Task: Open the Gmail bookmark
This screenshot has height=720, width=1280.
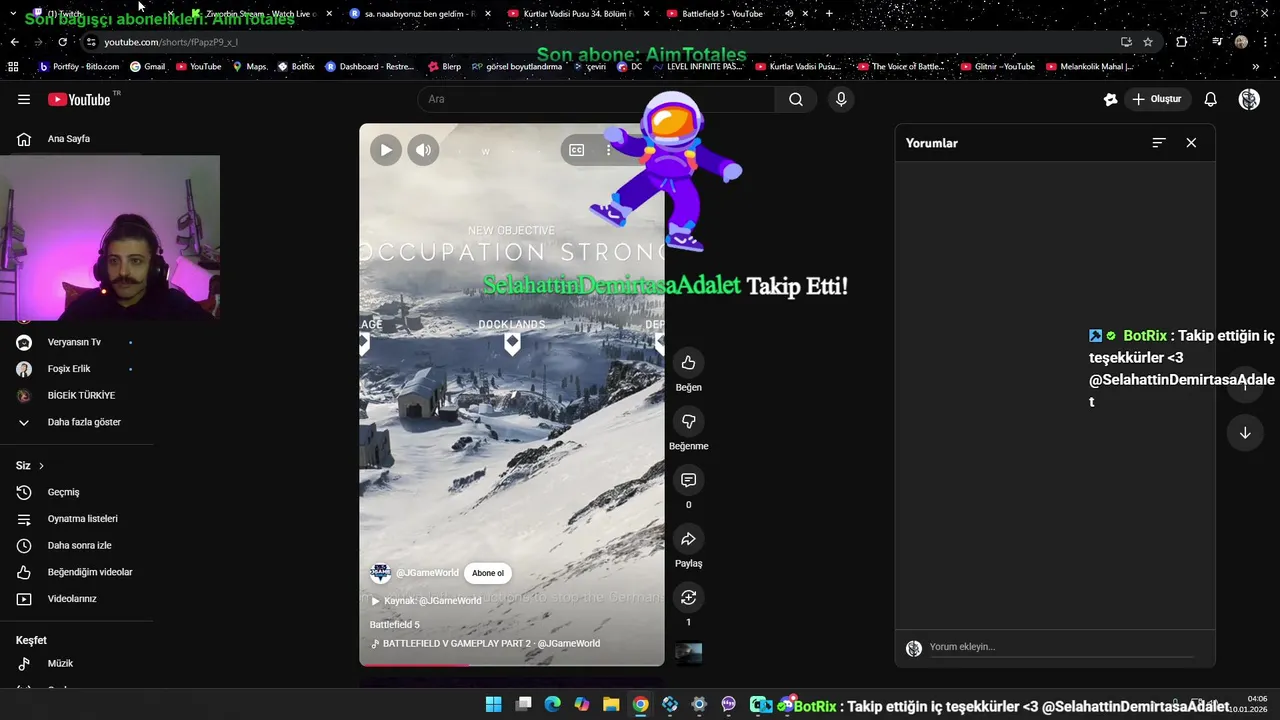Action: [x=147, y=67]
